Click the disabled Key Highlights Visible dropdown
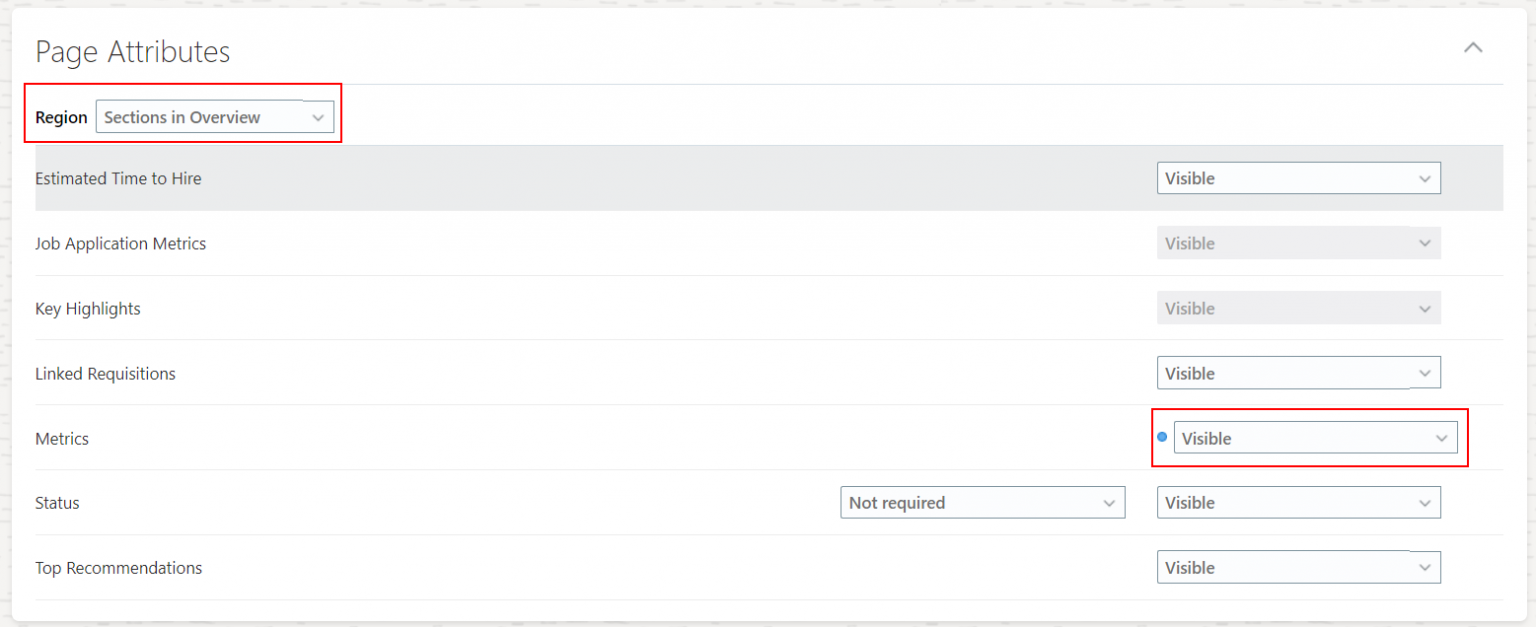 tap(1299, 308)
